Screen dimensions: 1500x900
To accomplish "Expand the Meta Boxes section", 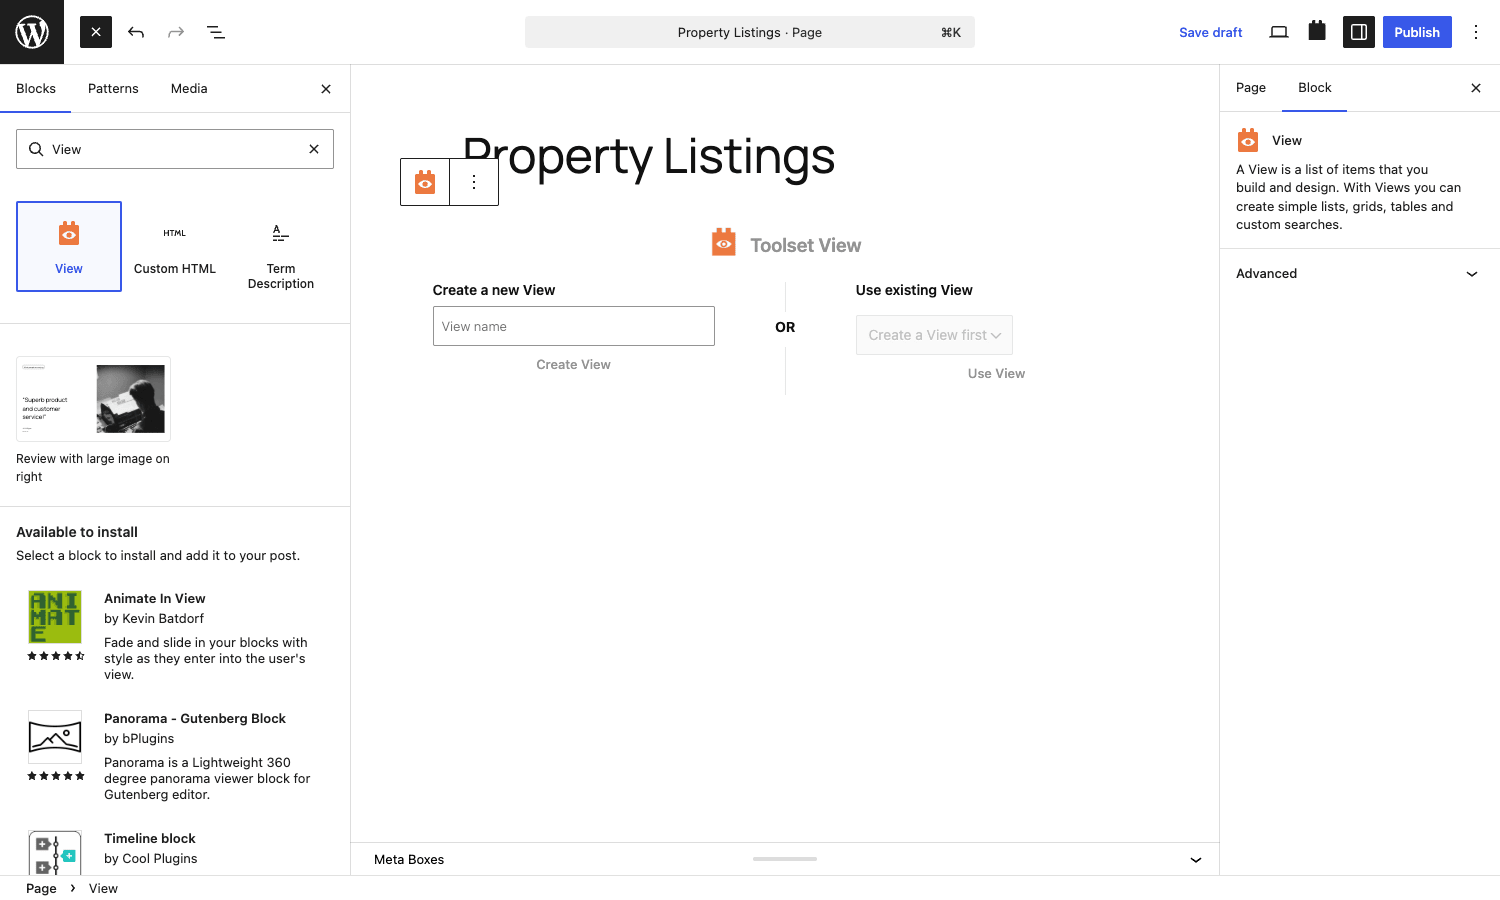I will pyautogui.click(x=785, y=859).
